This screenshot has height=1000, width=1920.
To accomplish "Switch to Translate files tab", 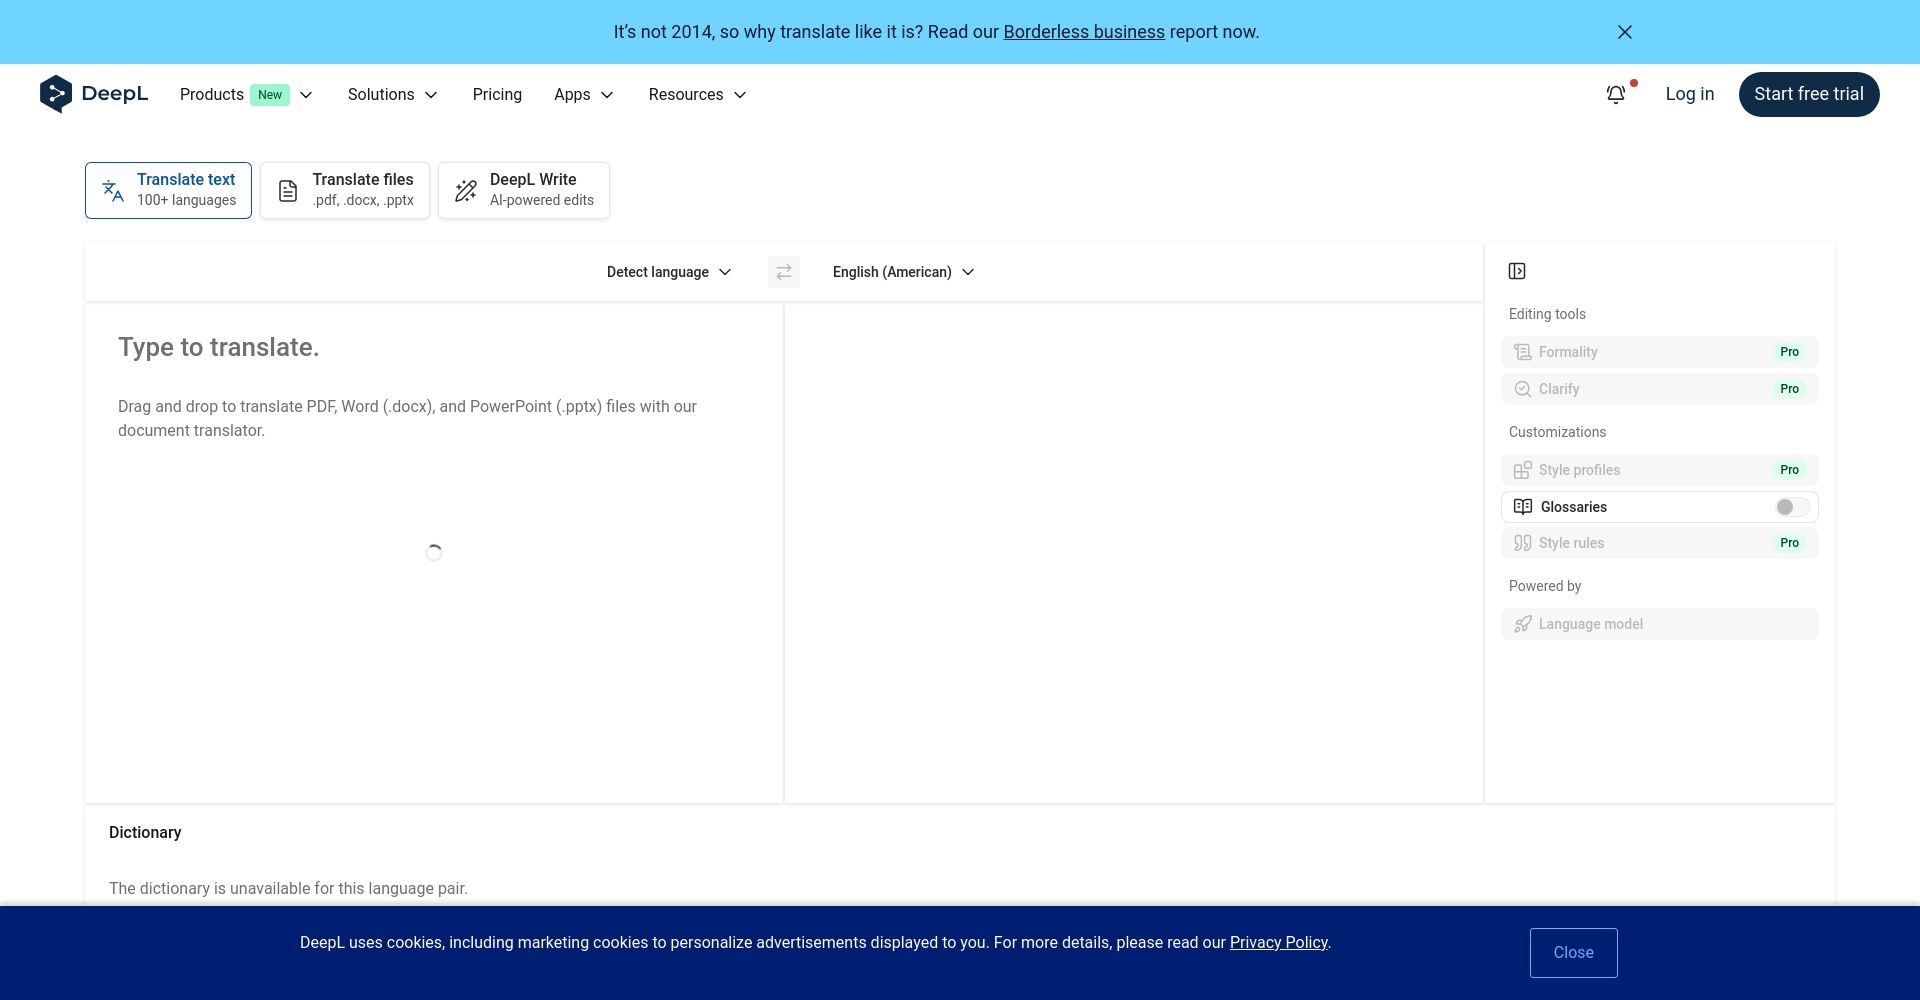I will (x=345, y=190).
